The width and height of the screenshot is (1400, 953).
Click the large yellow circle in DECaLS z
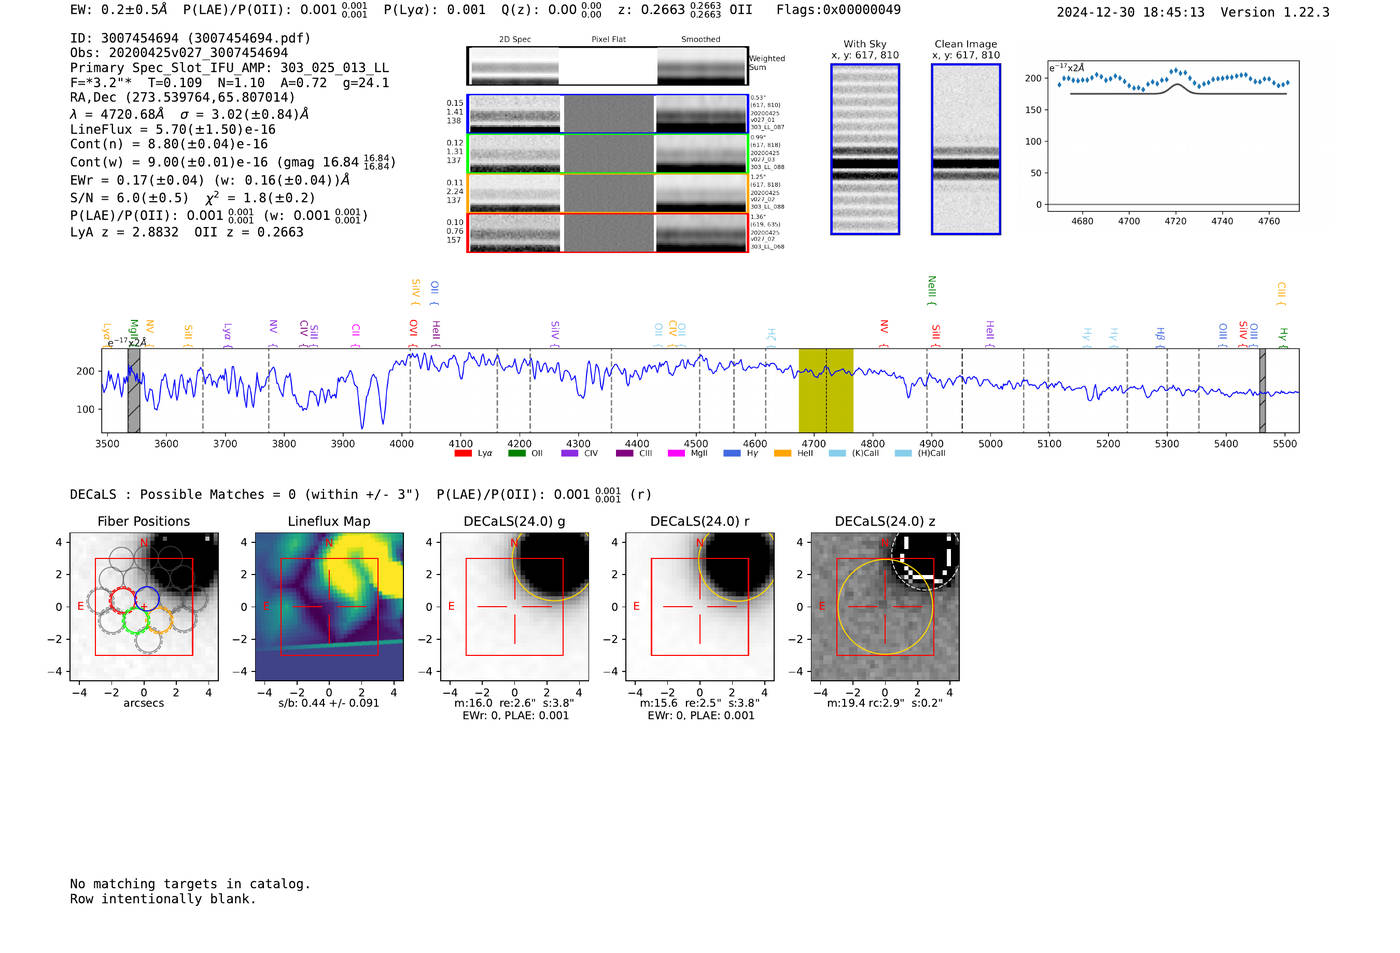(x=885, y=607)
